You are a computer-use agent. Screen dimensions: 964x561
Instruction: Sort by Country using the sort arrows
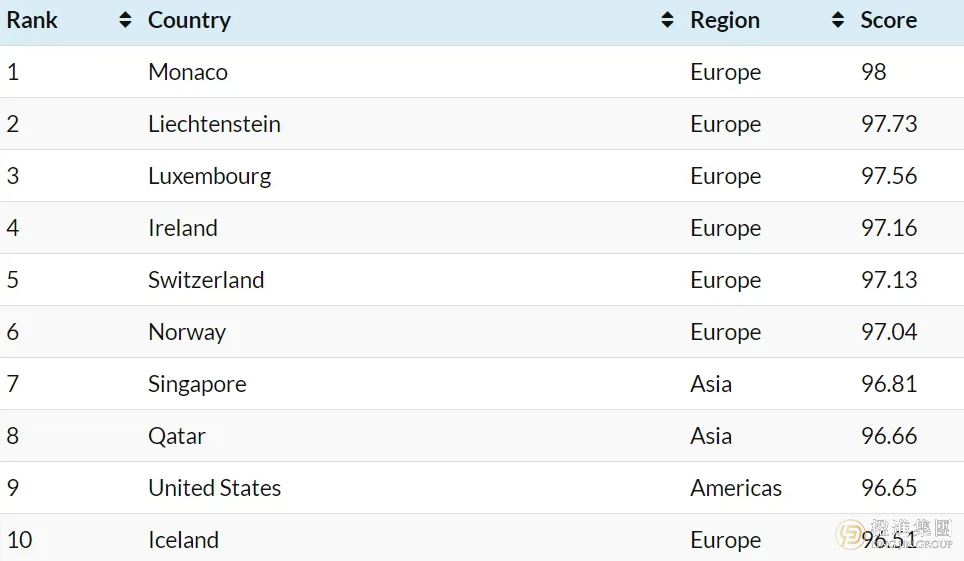point(667,20)
